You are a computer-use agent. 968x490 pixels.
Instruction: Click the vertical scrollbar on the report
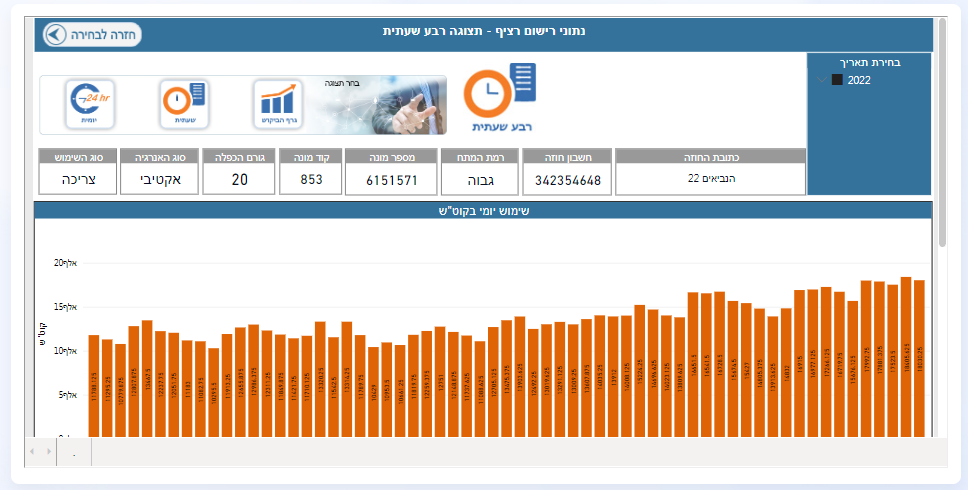pos(941,130)
